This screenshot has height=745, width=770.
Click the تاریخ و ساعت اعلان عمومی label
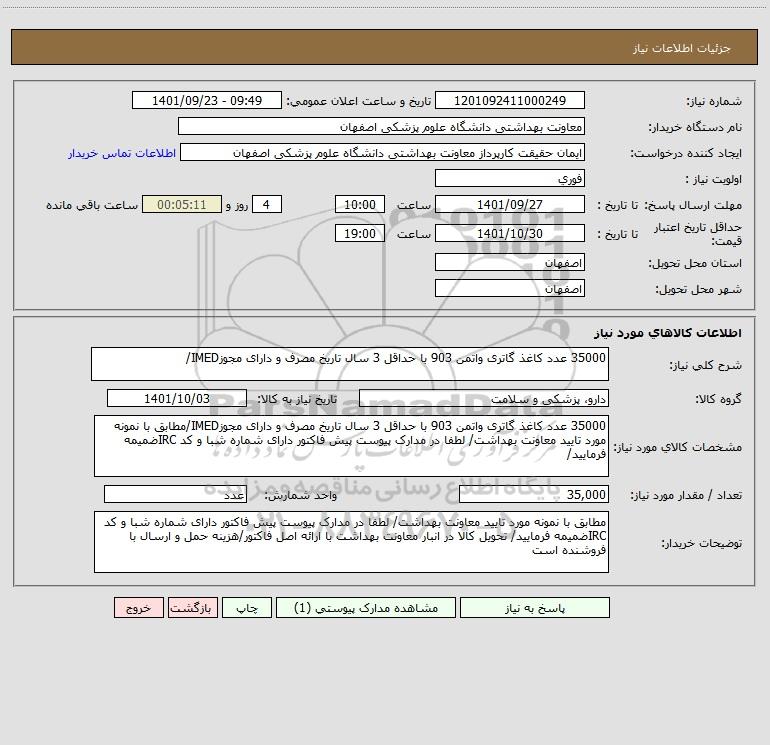tap(359, 101)
